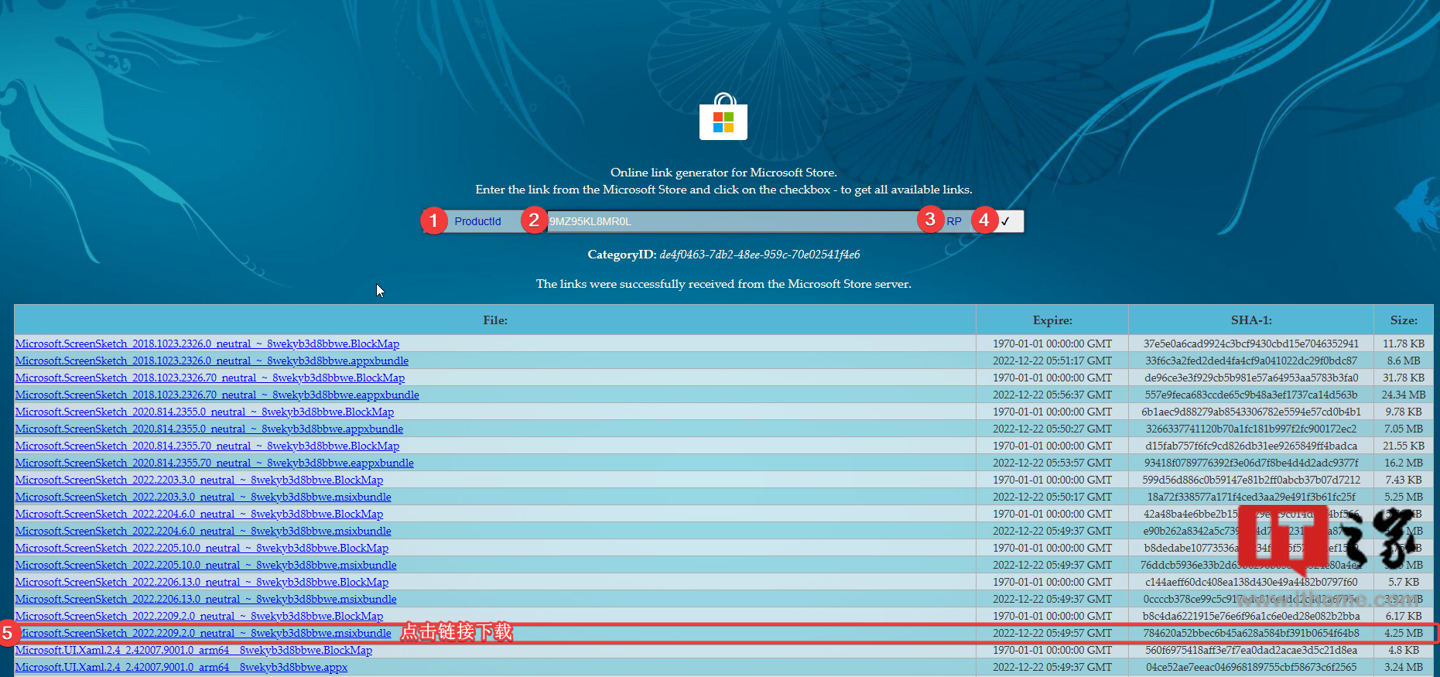Screen dimensions: 1440x677
Task: Click the 4.25 MB size cell
Action: click(x=1403, y=633)
